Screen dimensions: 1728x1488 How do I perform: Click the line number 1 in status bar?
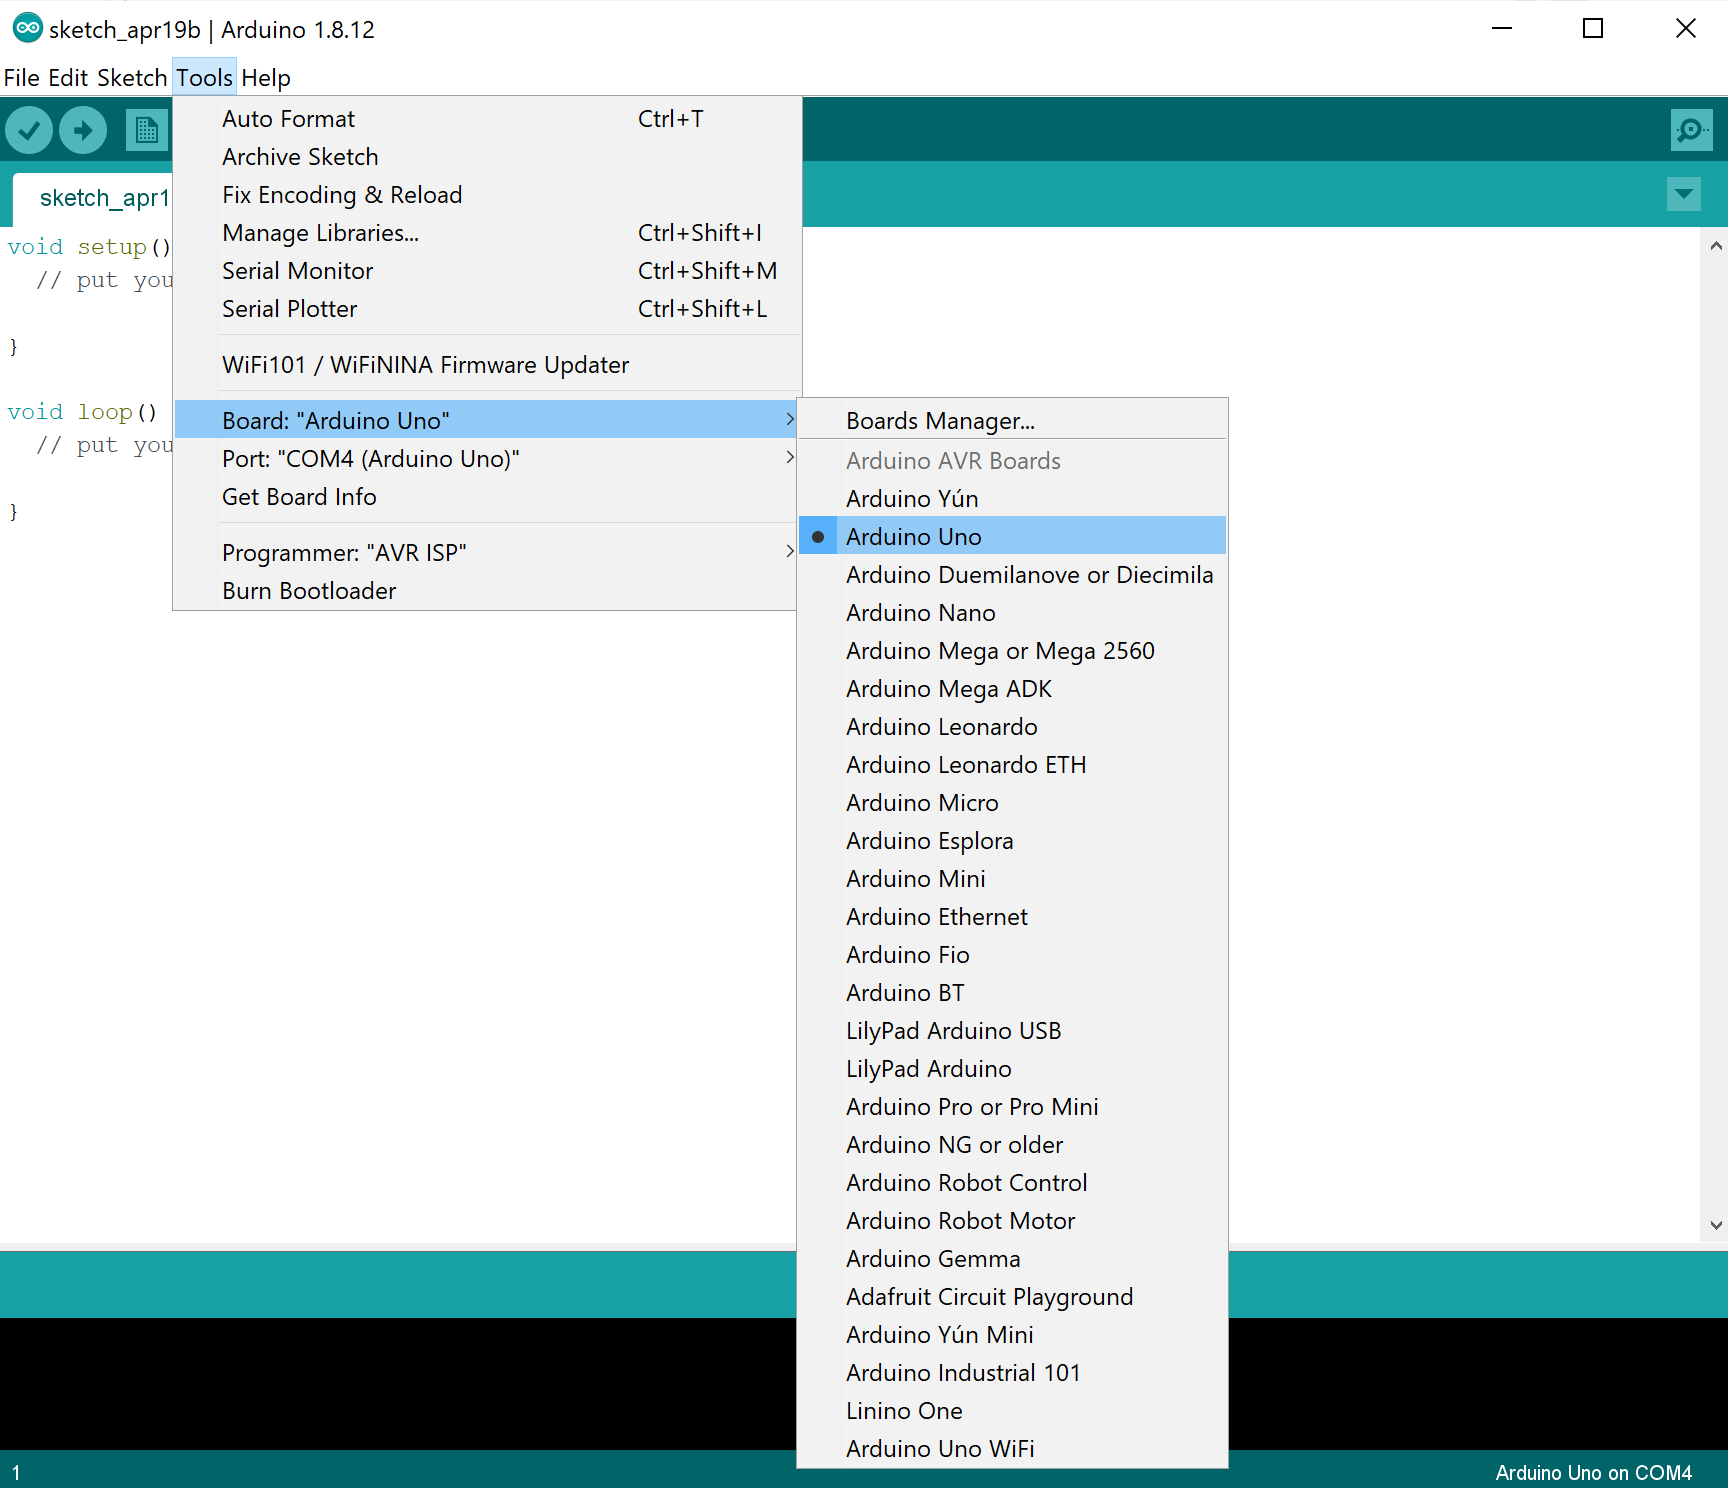click(x=16, y=1472)
